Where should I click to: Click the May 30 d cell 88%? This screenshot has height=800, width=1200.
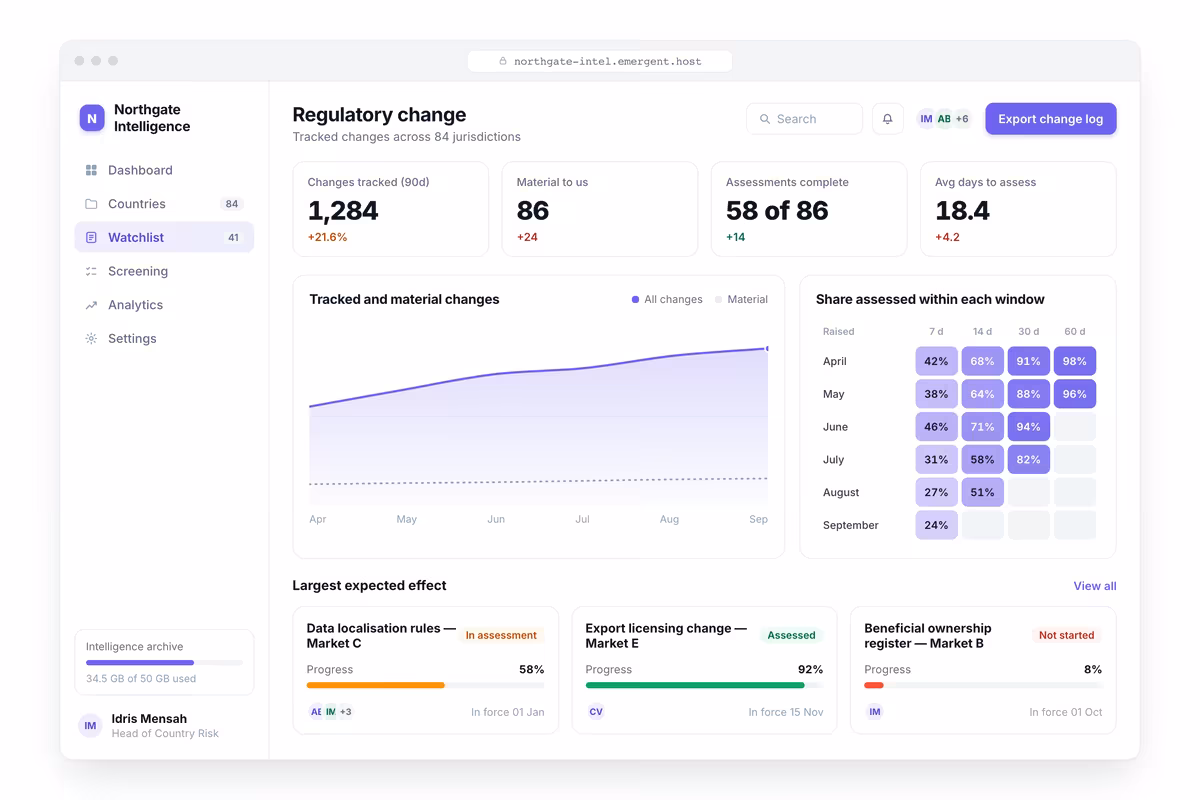[1029, 394]
